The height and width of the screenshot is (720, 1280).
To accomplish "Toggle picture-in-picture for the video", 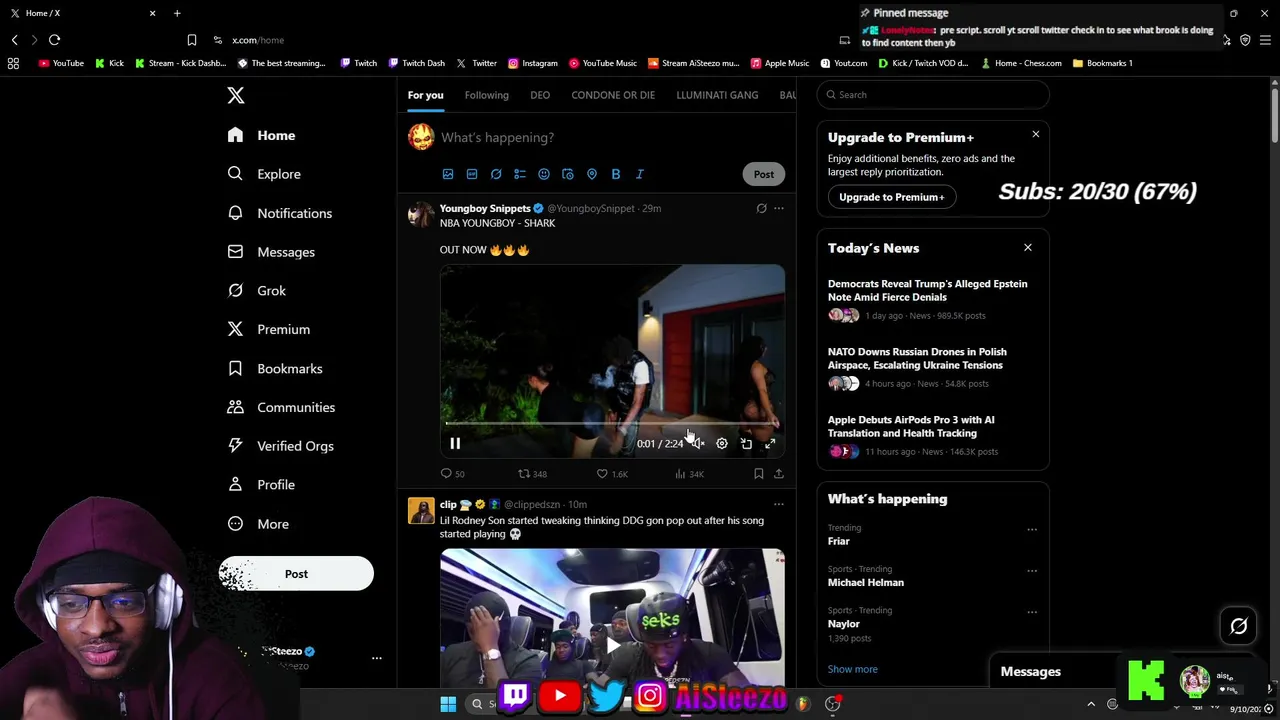I will (746, 444).
